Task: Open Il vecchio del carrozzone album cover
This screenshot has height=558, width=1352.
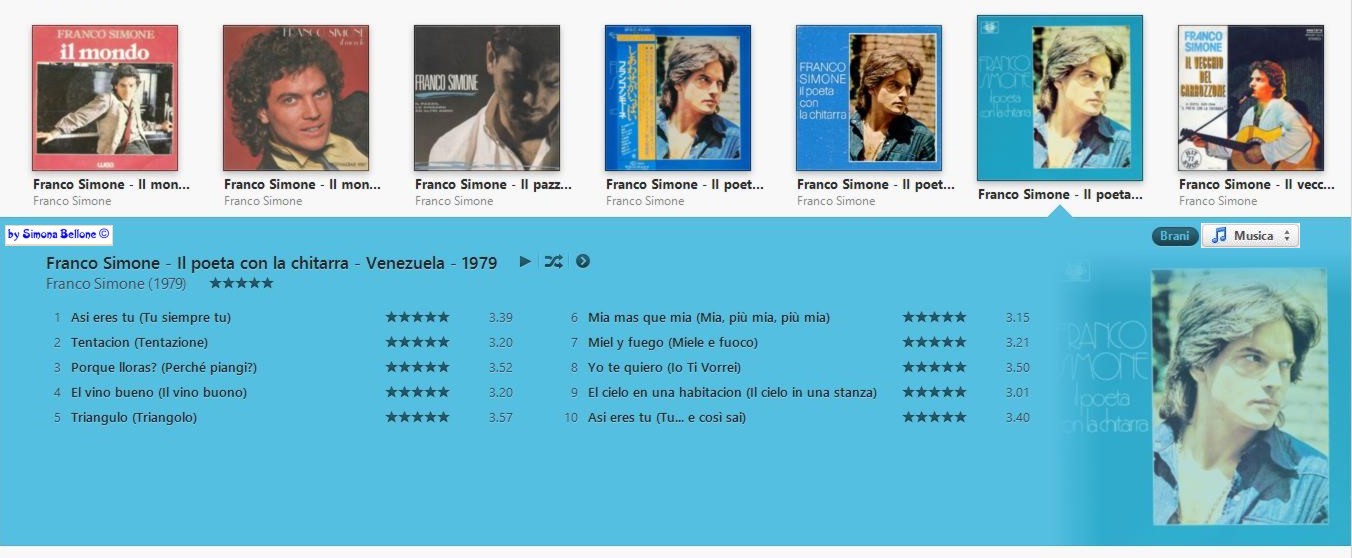Action: point(1251,98)
